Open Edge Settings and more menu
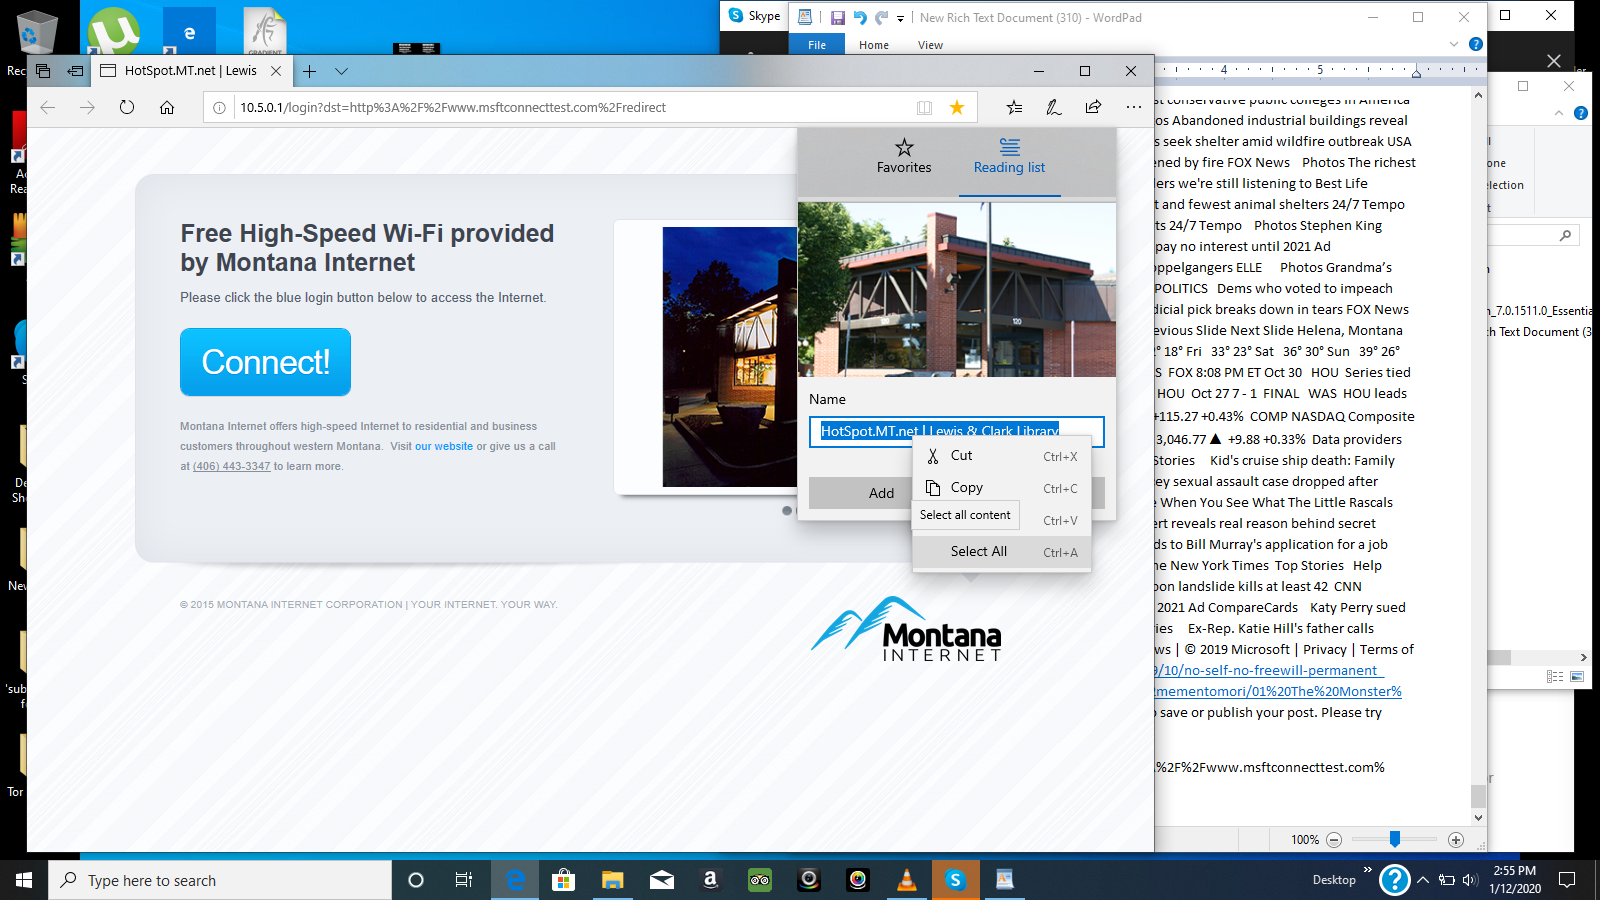Screen dimensions: 1600x900 (x=1133, y=107)
